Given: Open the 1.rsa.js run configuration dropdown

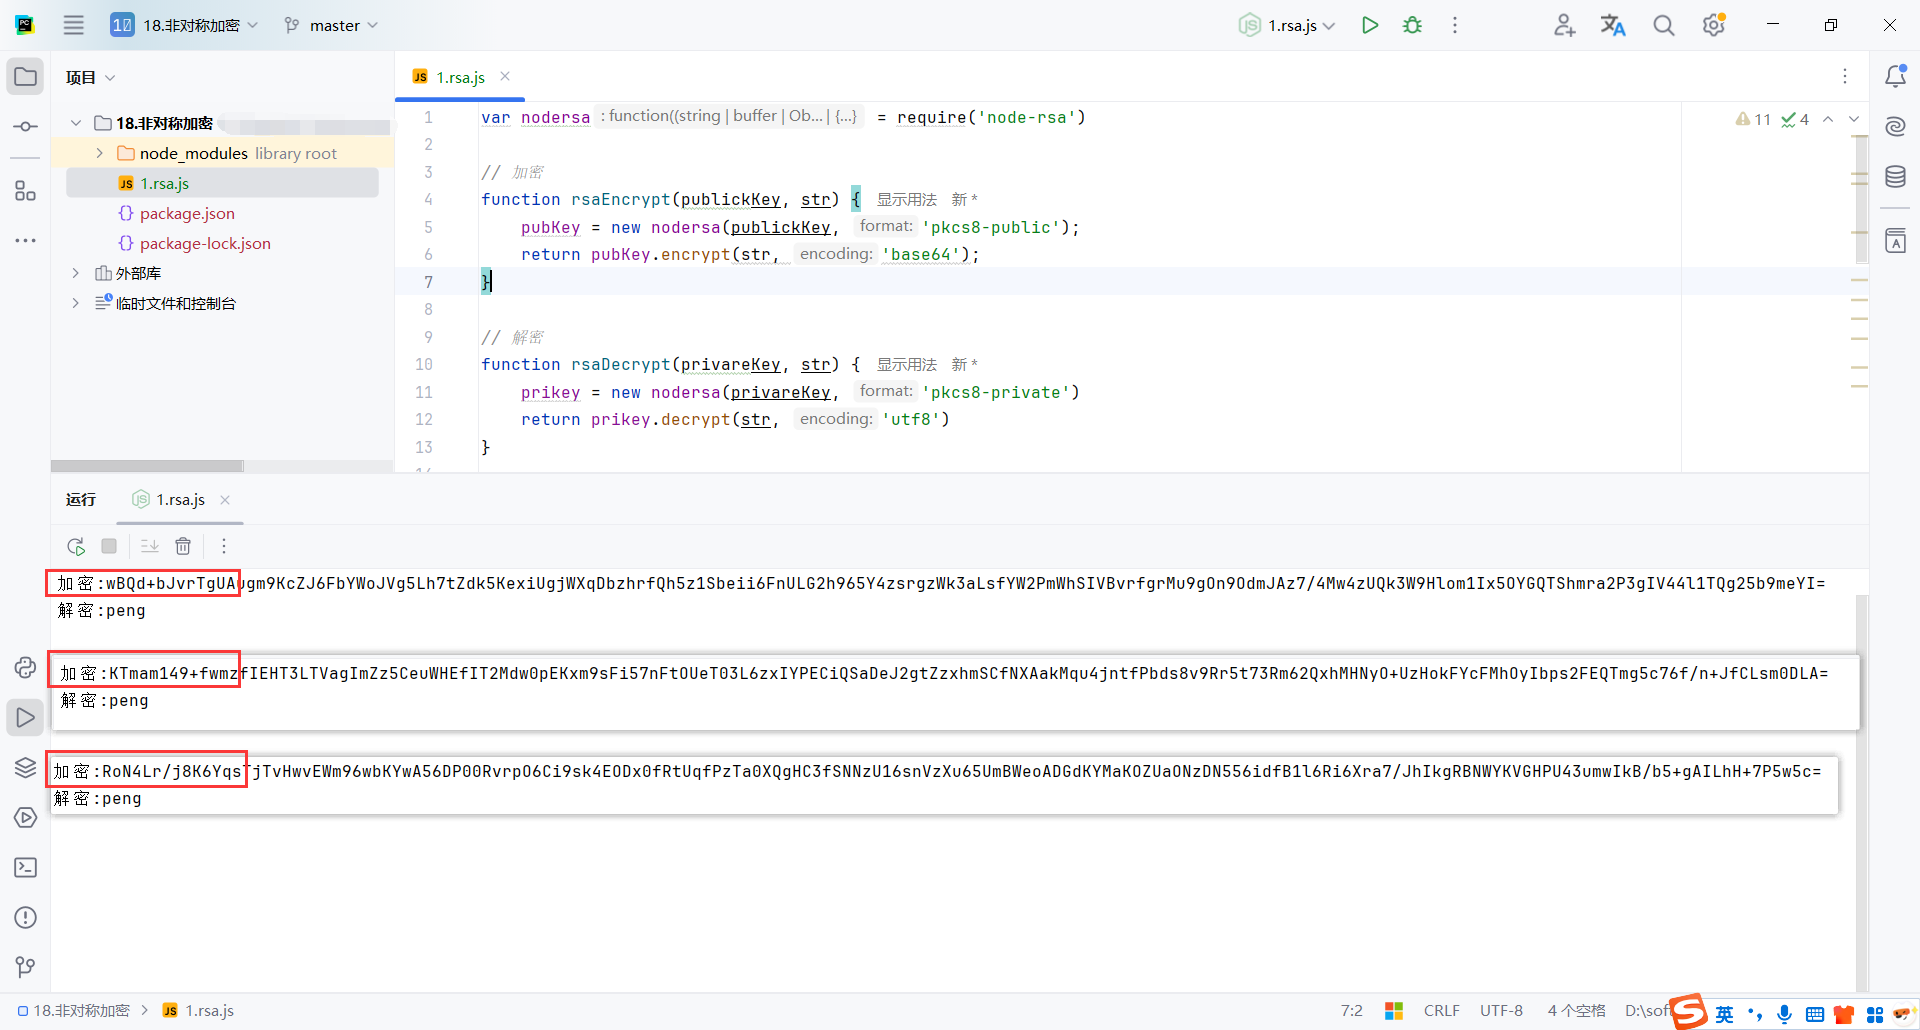Looking at the screenshot, I should pos(1287,25).
